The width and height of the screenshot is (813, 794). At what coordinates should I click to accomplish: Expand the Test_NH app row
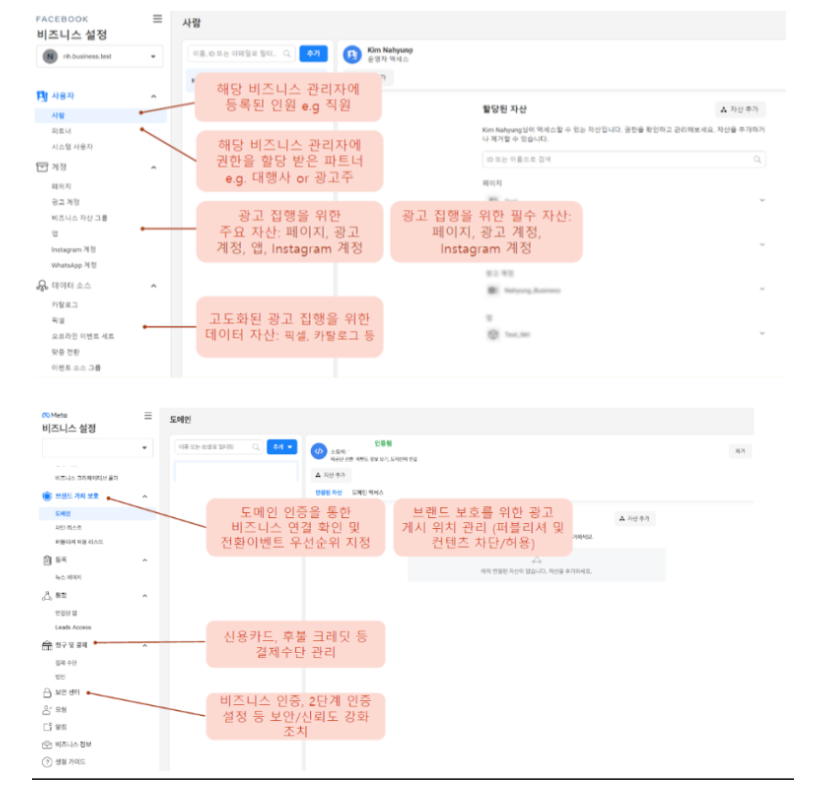[762, 333]
